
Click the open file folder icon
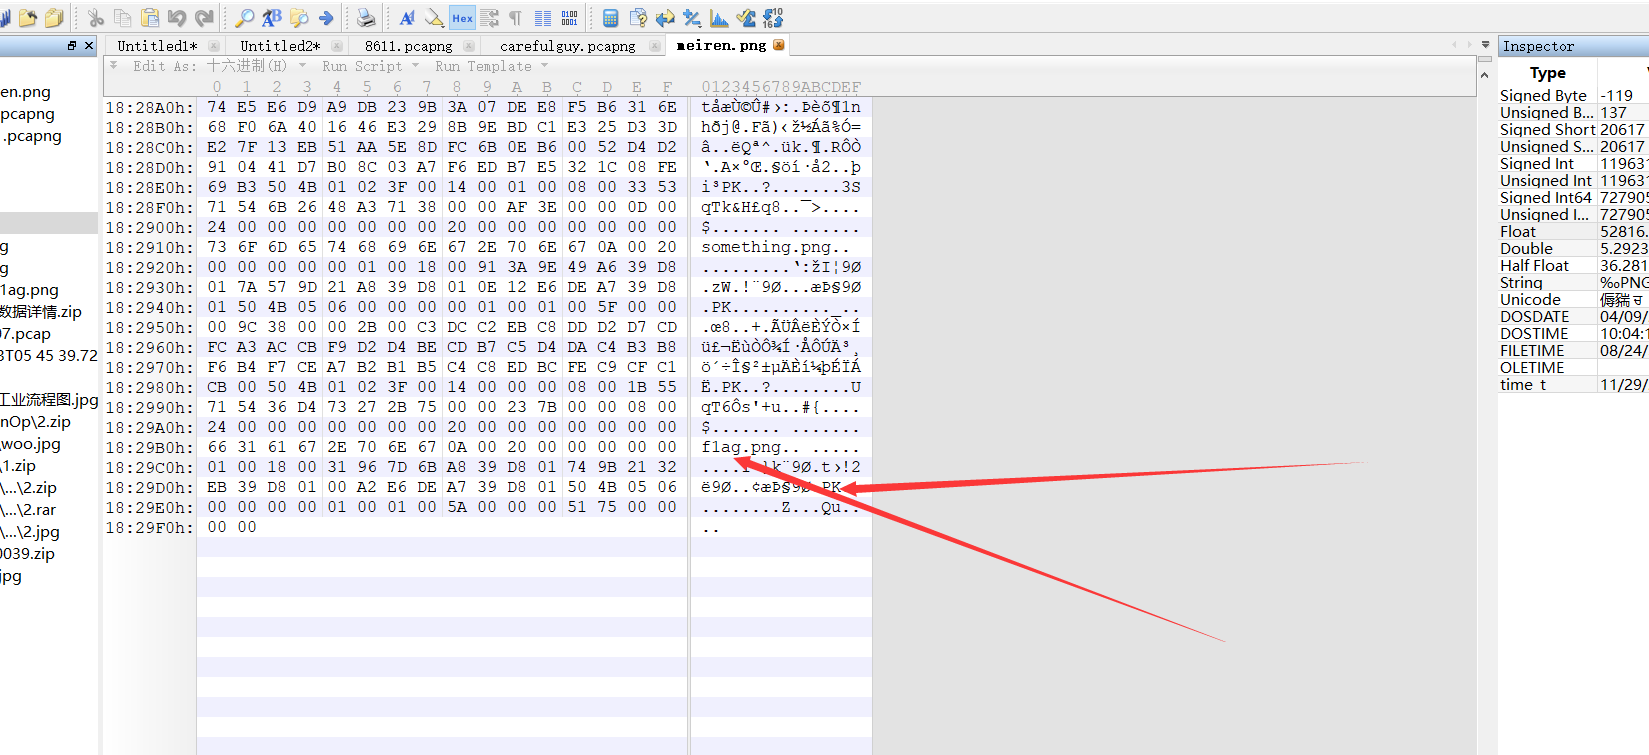28,18
